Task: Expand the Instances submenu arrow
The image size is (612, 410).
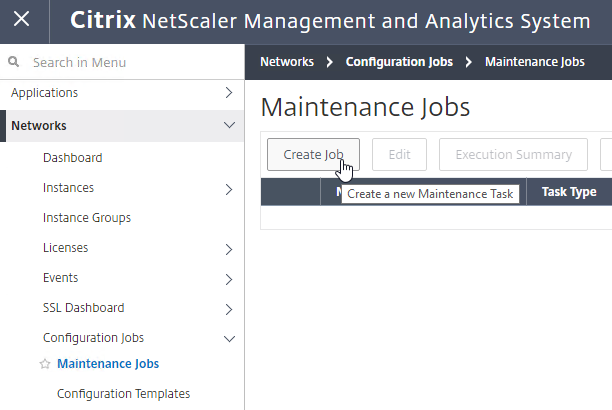Action: tap(229, 189)
